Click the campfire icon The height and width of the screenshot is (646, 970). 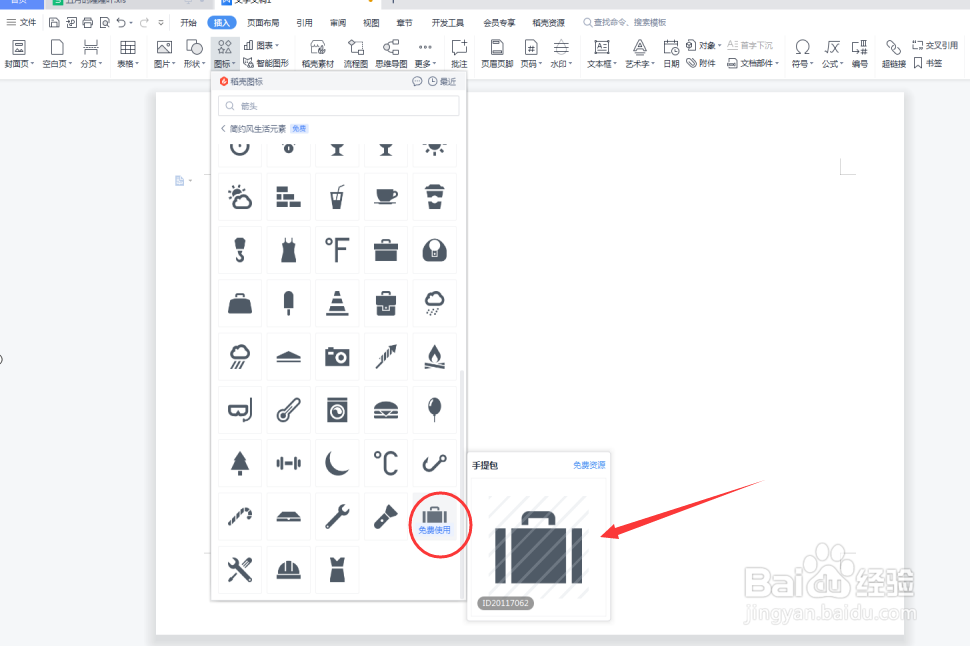434,357
